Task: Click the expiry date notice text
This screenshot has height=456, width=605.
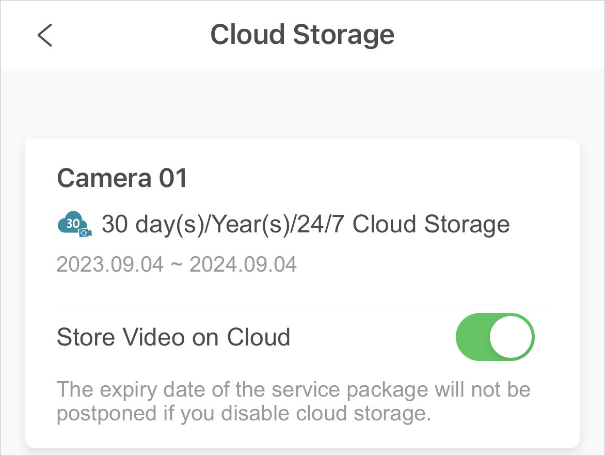Action: pos(293,400)
